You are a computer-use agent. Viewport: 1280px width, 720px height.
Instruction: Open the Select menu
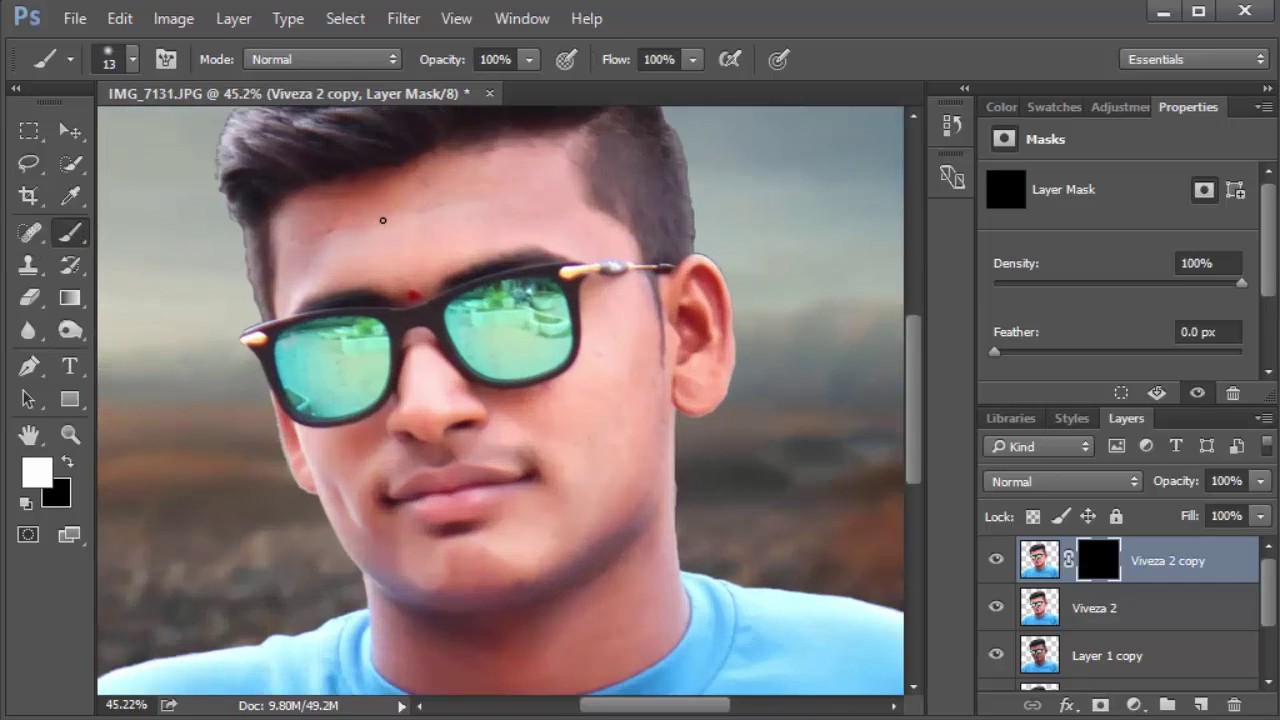pos(345,18)
